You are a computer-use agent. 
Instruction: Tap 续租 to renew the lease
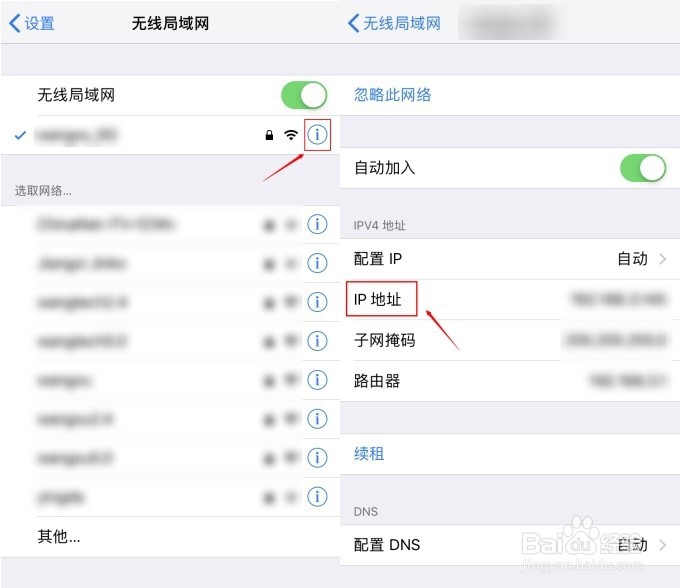(369, 454)
